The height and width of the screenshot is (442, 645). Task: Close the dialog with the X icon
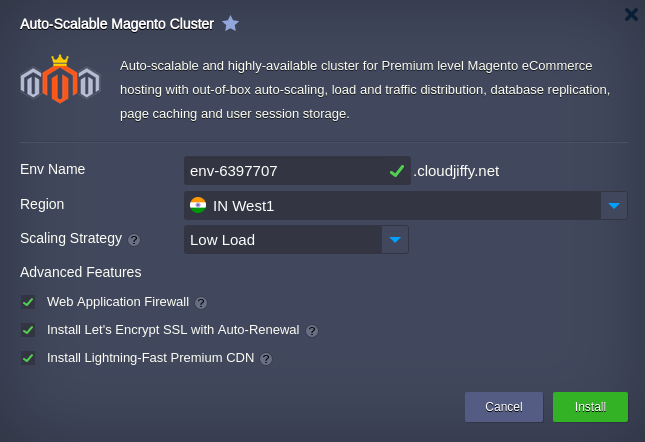pos(631,14)
